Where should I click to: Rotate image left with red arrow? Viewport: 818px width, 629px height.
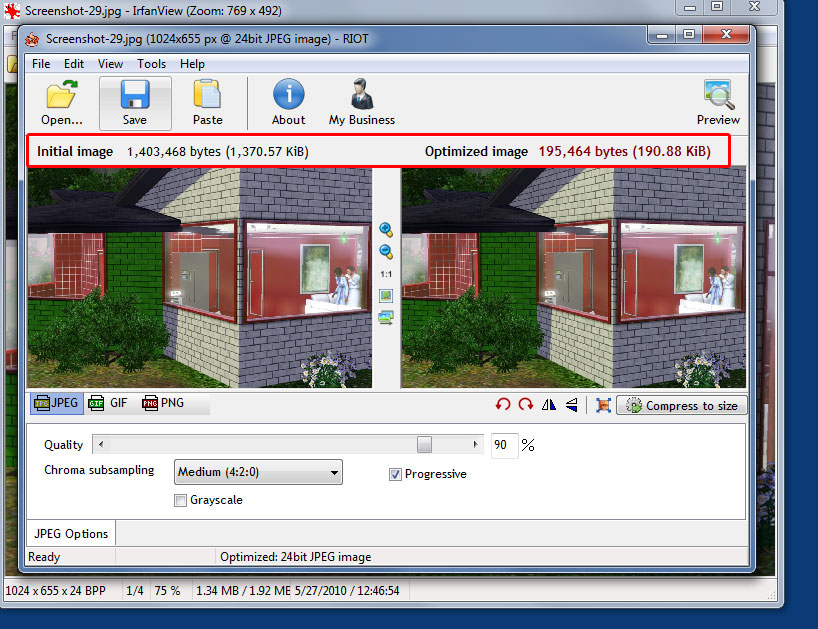503,405
